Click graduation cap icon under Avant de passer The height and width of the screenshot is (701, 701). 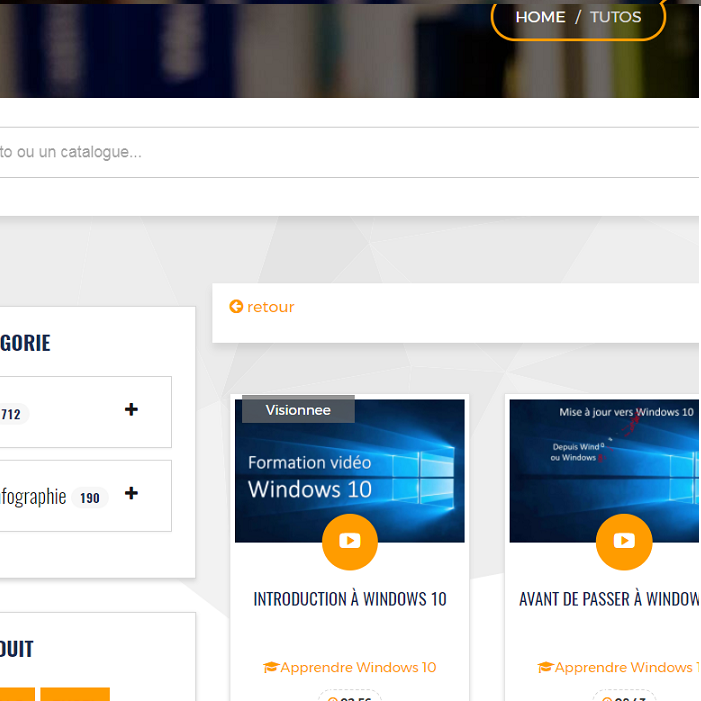click(x=545, y=668)
